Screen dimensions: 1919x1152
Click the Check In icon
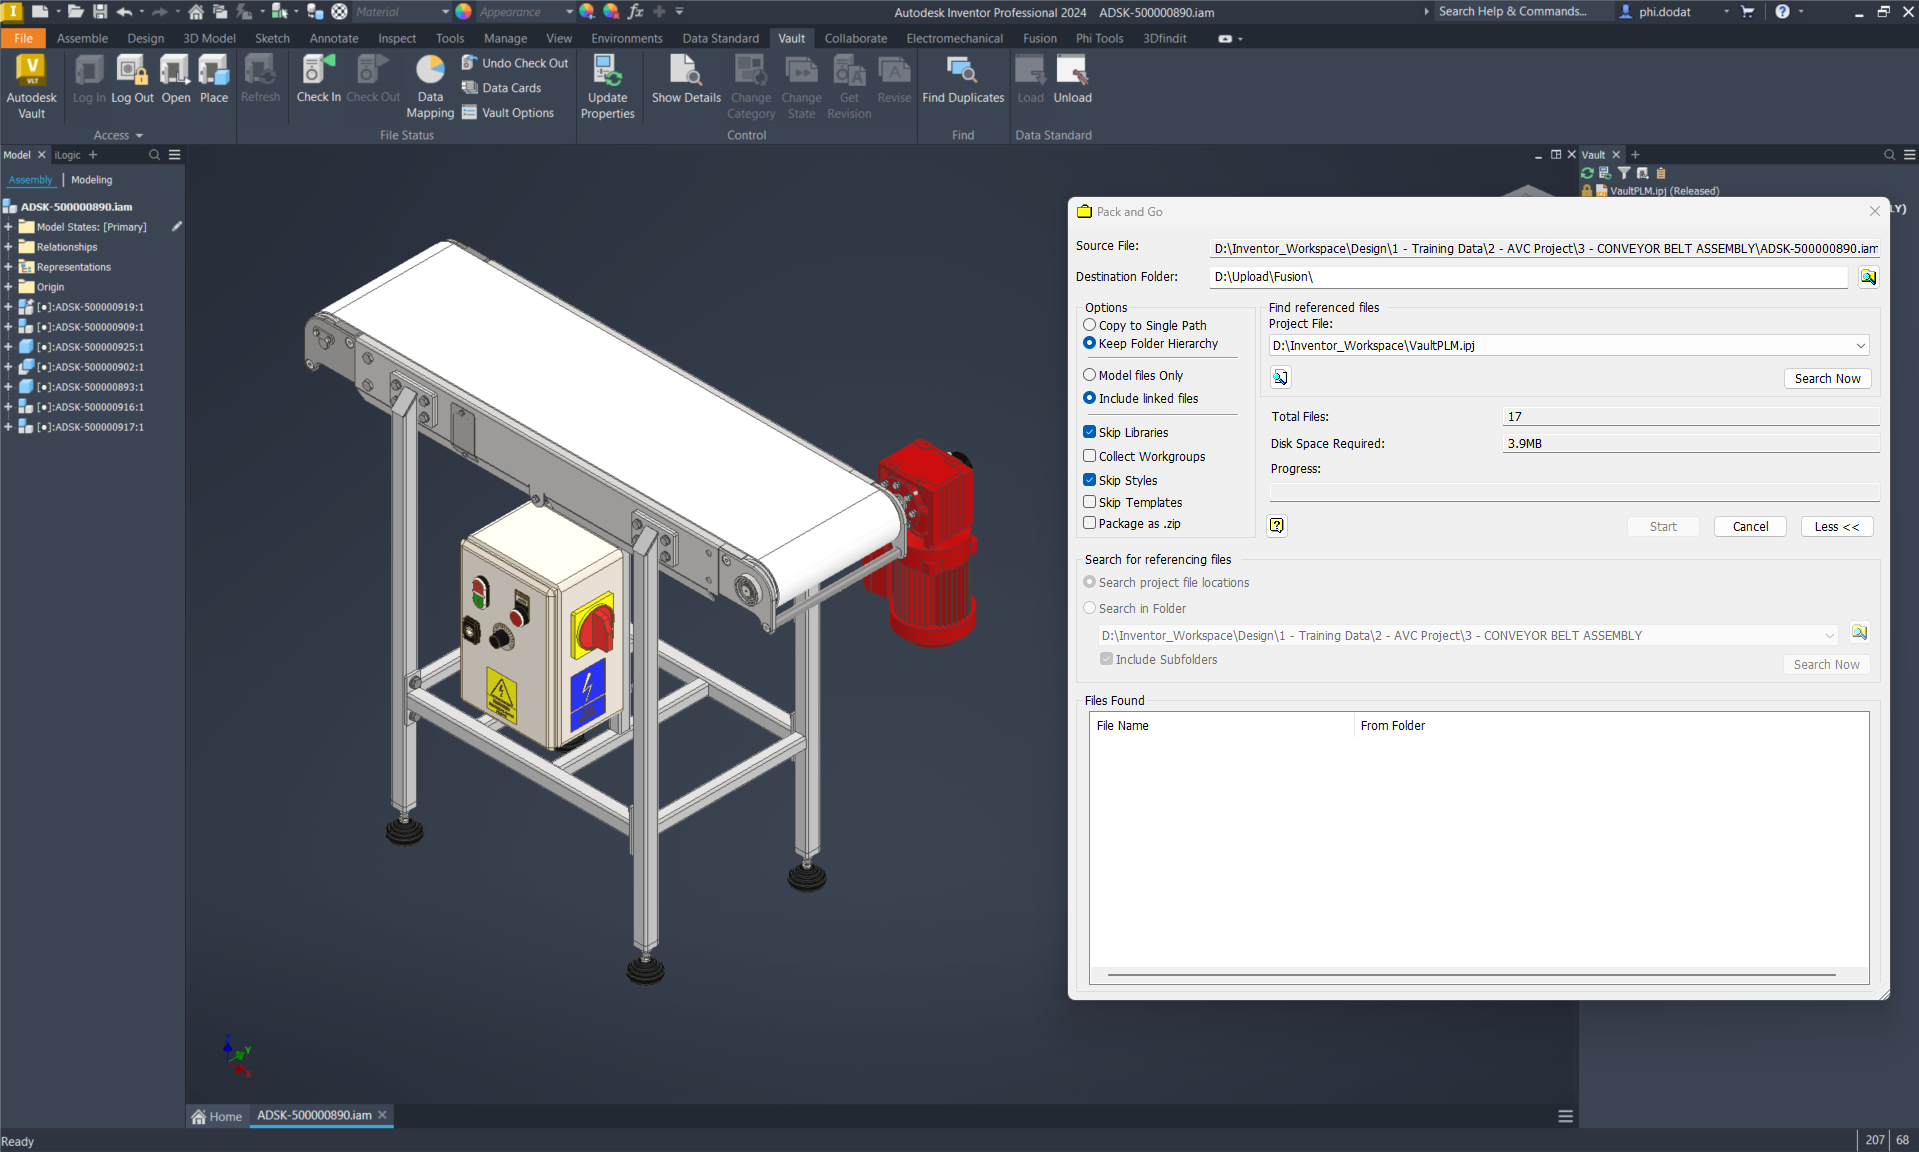click(318, 80)
